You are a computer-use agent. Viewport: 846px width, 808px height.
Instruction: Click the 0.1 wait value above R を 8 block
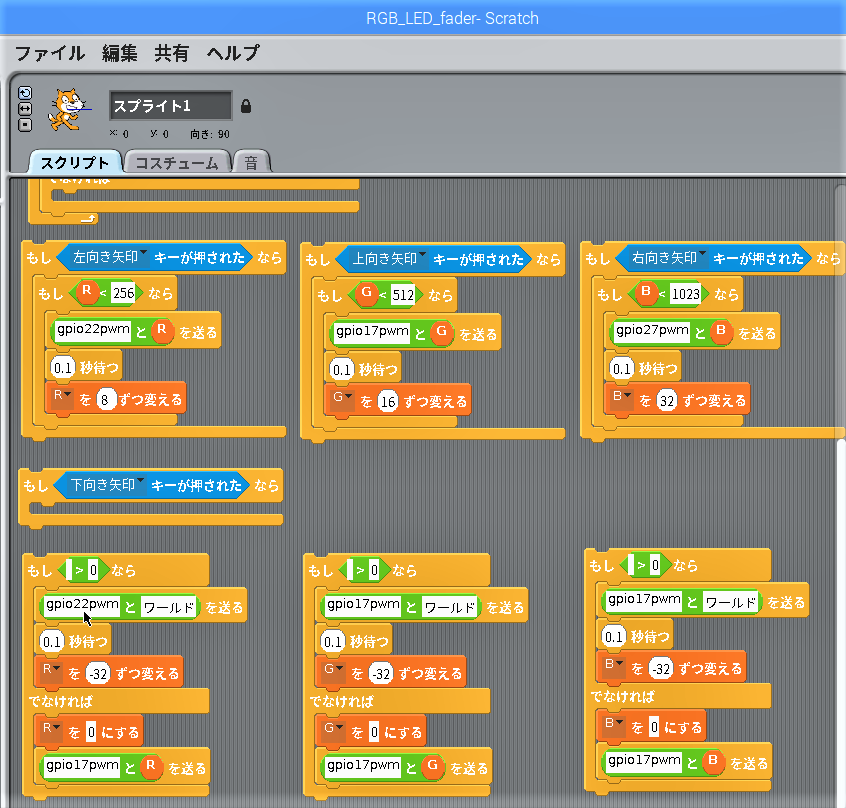63,368
